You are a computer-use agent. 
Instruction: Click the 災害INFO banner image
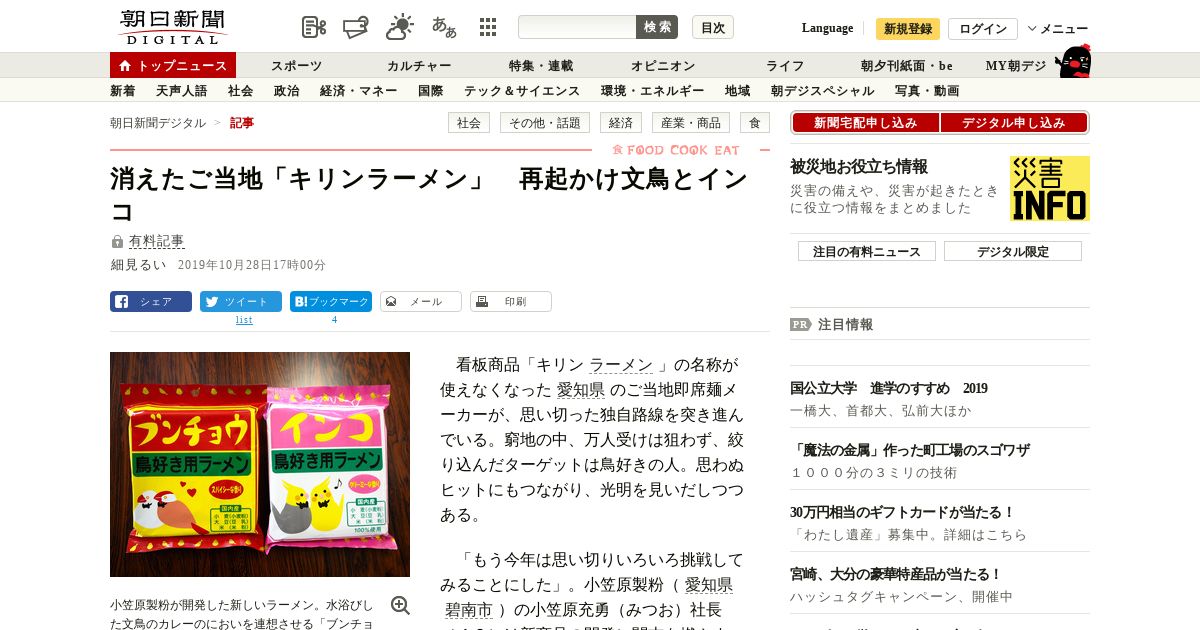[1050, 188]
